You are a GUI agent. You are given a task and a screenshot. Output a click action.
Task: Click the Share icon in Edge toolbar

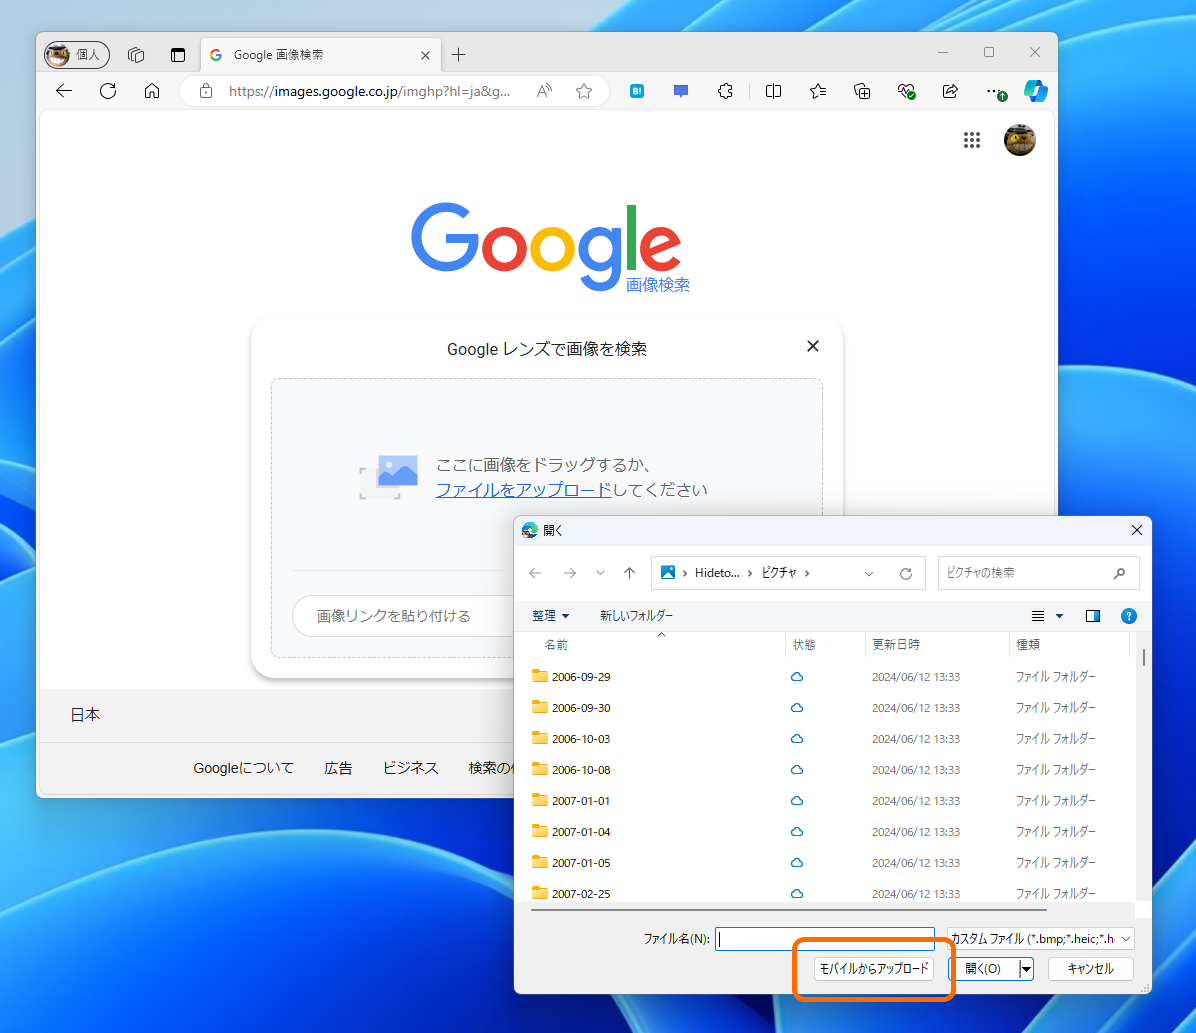[x=950, y=91]
